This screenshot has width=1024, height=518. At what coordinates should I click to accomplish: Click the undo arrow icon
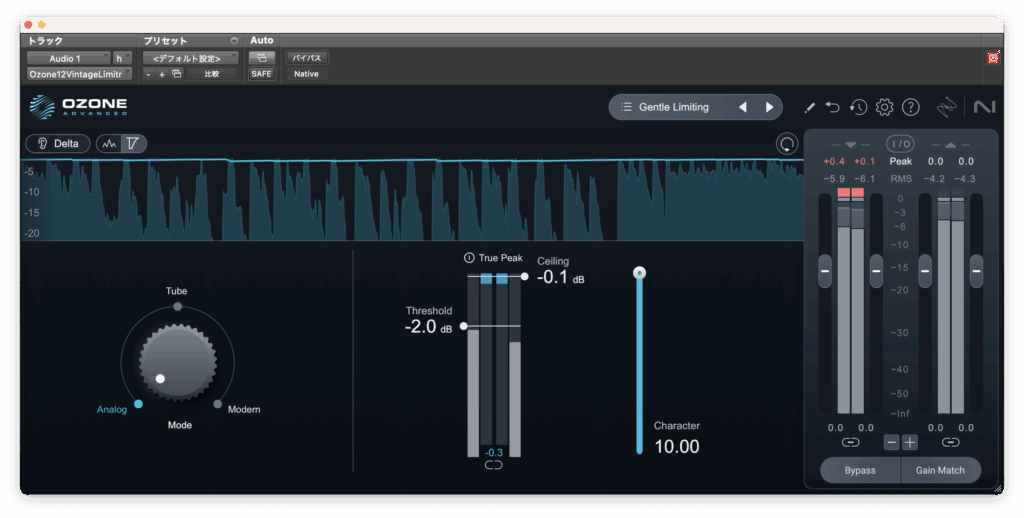click(x=833, y=107)
